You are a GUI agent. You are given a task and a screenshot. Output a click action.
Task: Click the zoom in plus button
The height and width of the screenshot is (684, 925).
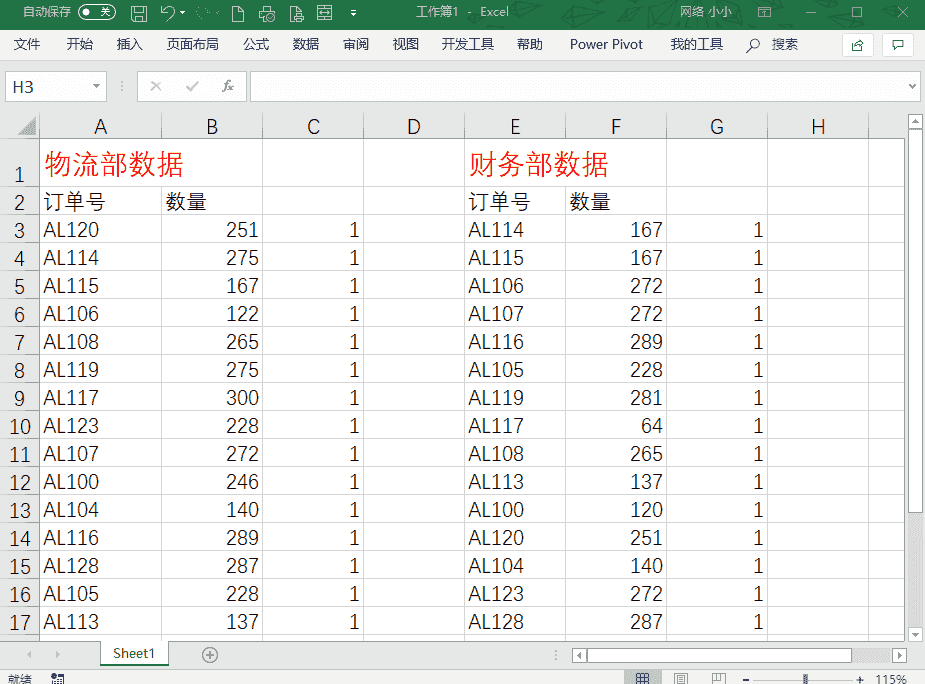click(860, 680)
